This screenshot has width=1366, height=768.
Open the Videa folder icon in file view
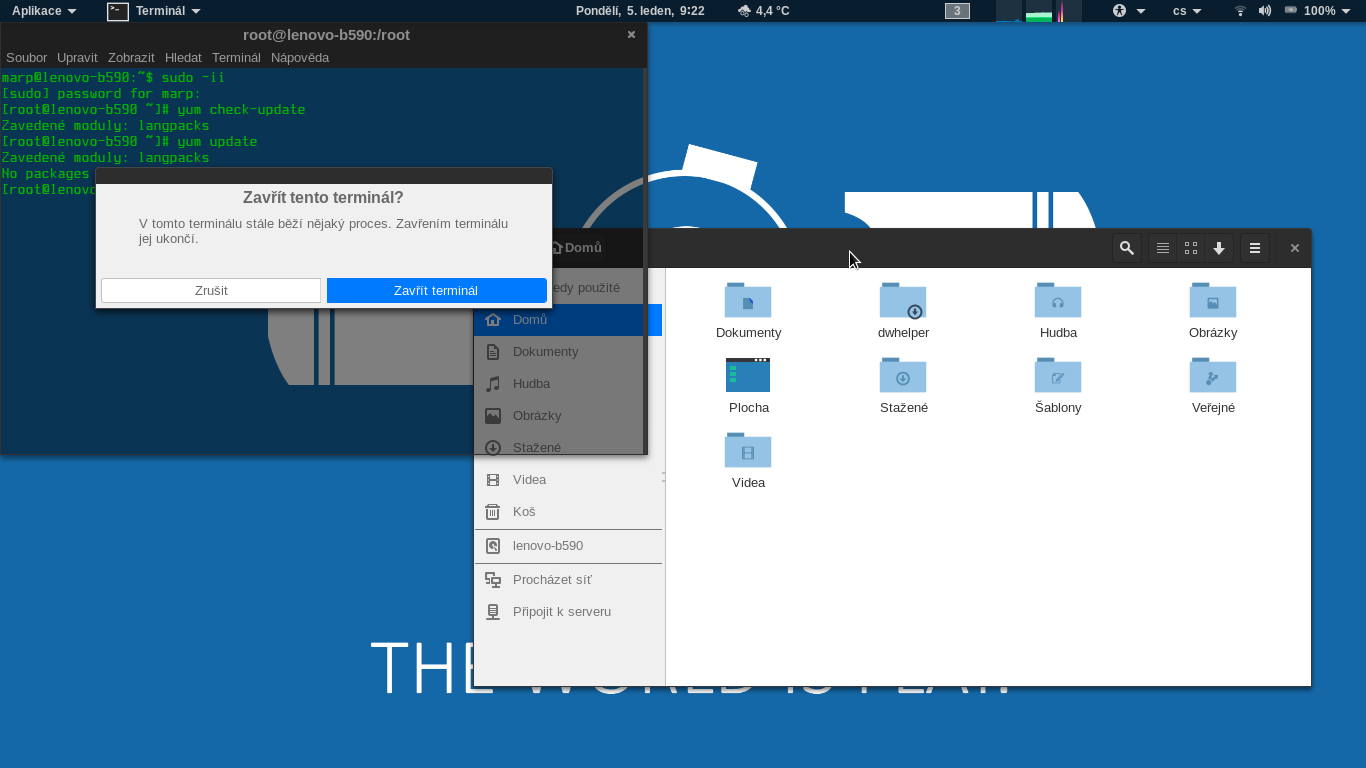pyautogui.click(x=748, y=450)
